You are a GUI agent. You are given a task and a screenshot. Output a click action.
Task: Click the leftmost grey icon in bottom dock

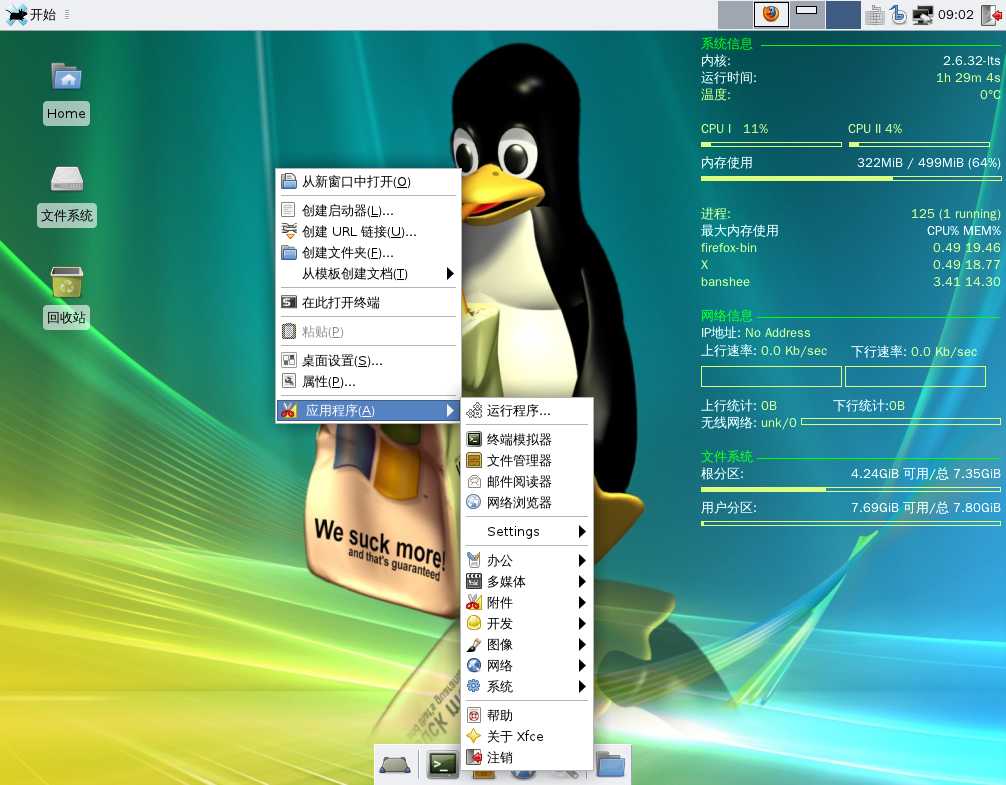coord(395,764)
